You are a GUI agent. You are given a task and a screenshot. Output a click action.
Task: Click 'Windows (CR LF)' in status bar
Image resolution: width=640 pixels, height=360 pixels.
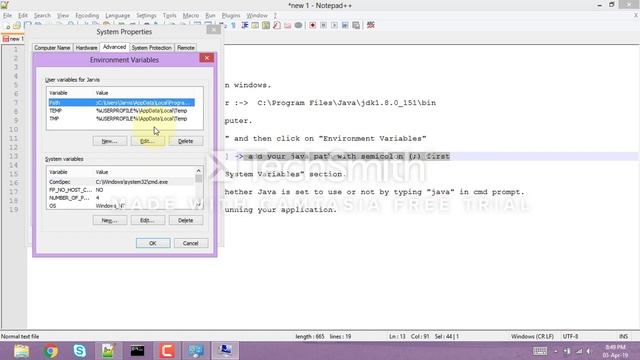point(532,336)
